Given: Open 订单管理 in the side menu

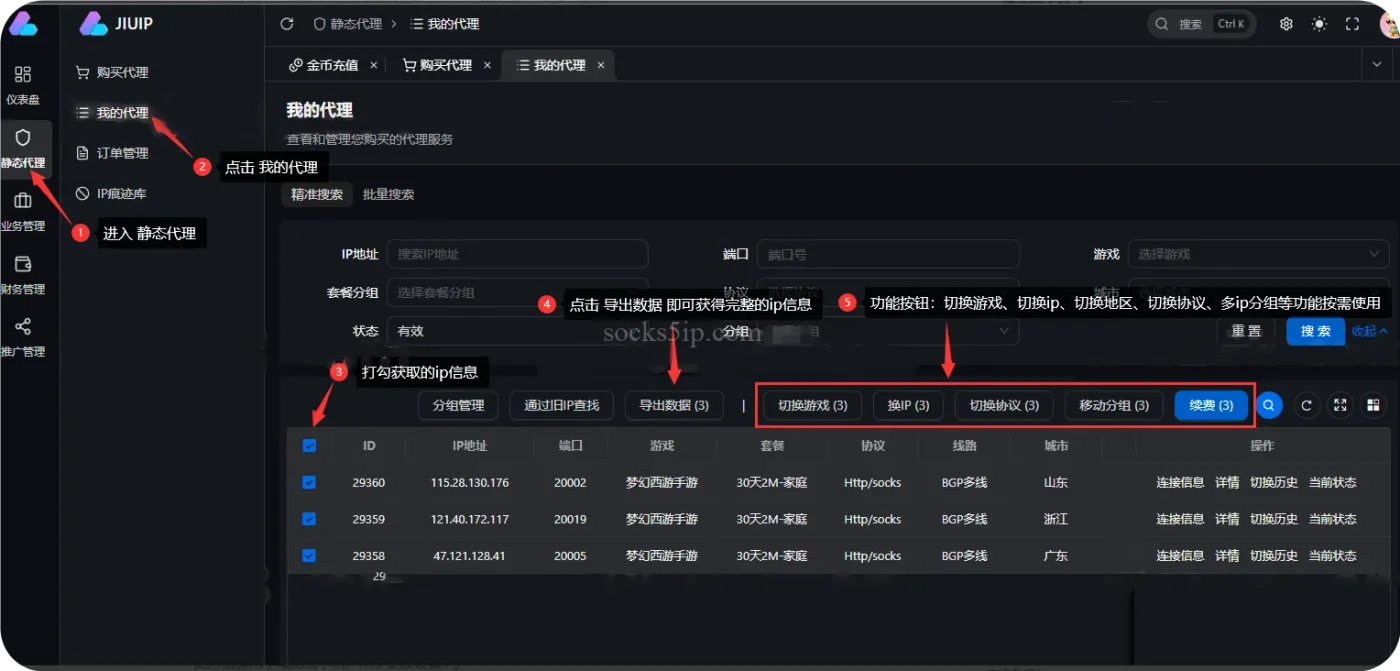Looking at the screenshot, I should (112, 153).
